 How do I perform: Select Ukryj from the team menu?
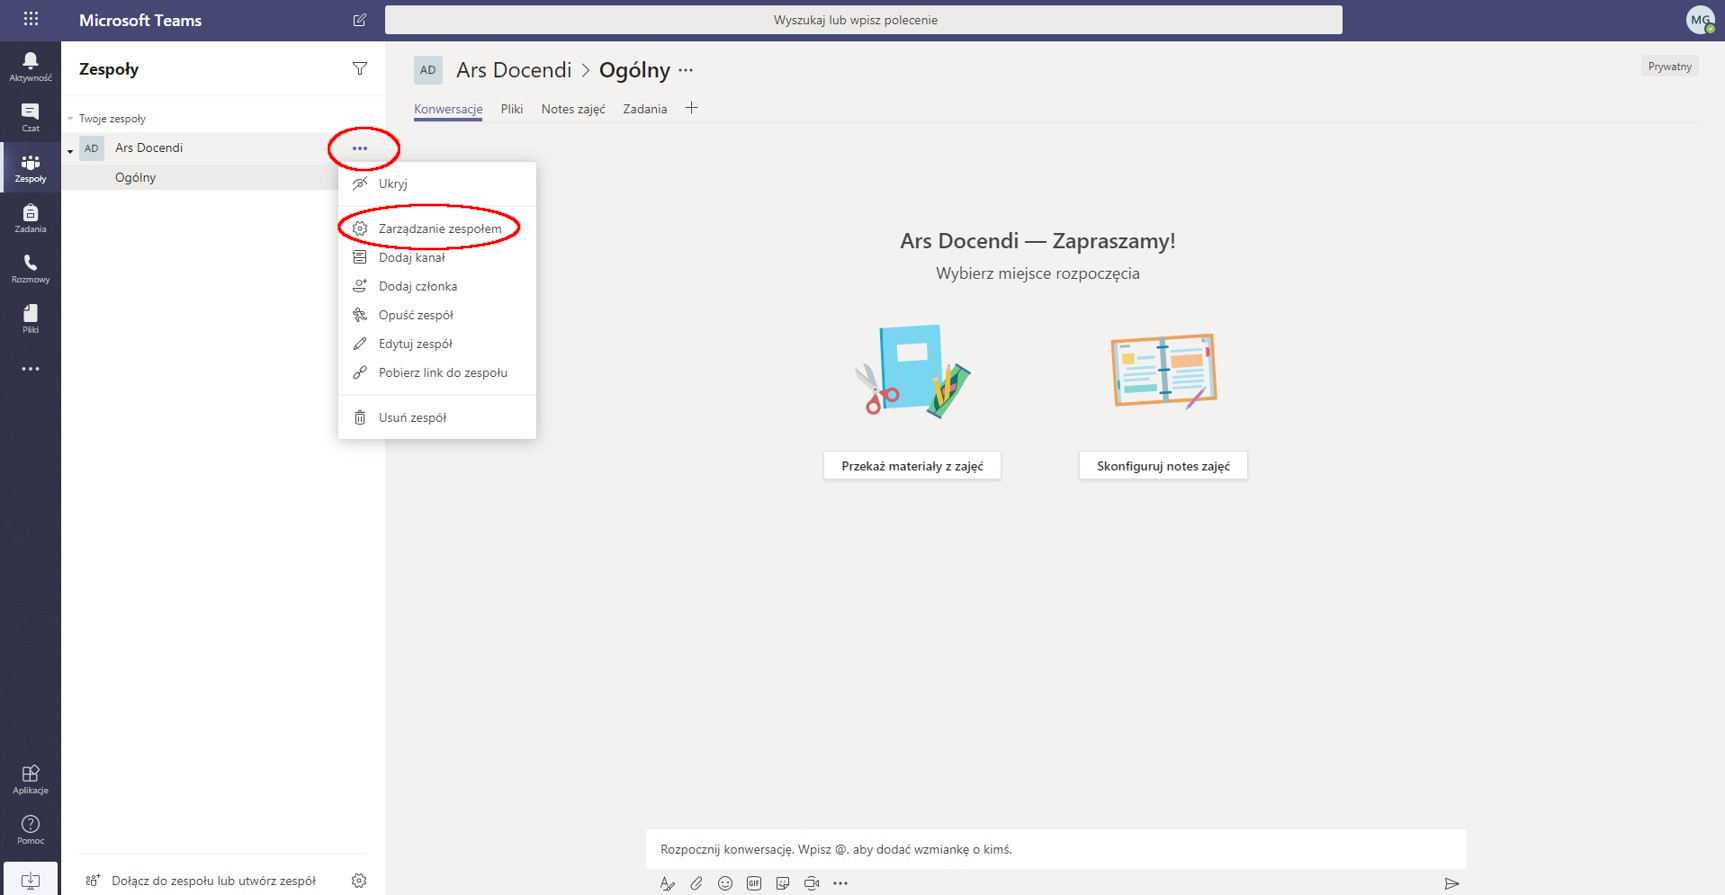tap(437, 184)
